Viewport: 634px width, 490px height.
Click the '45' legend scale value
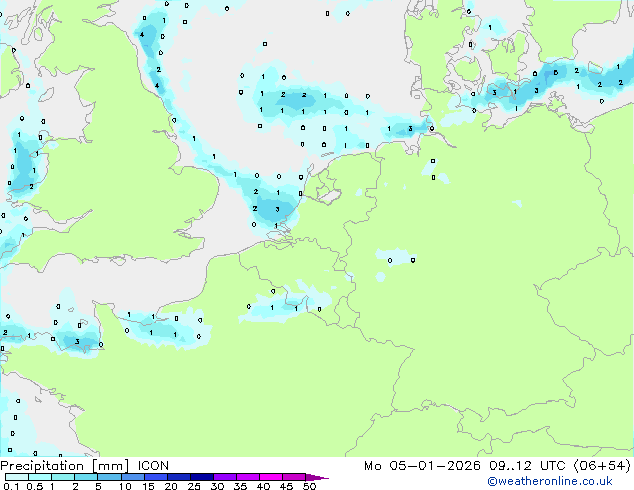[x=286, y=486]
